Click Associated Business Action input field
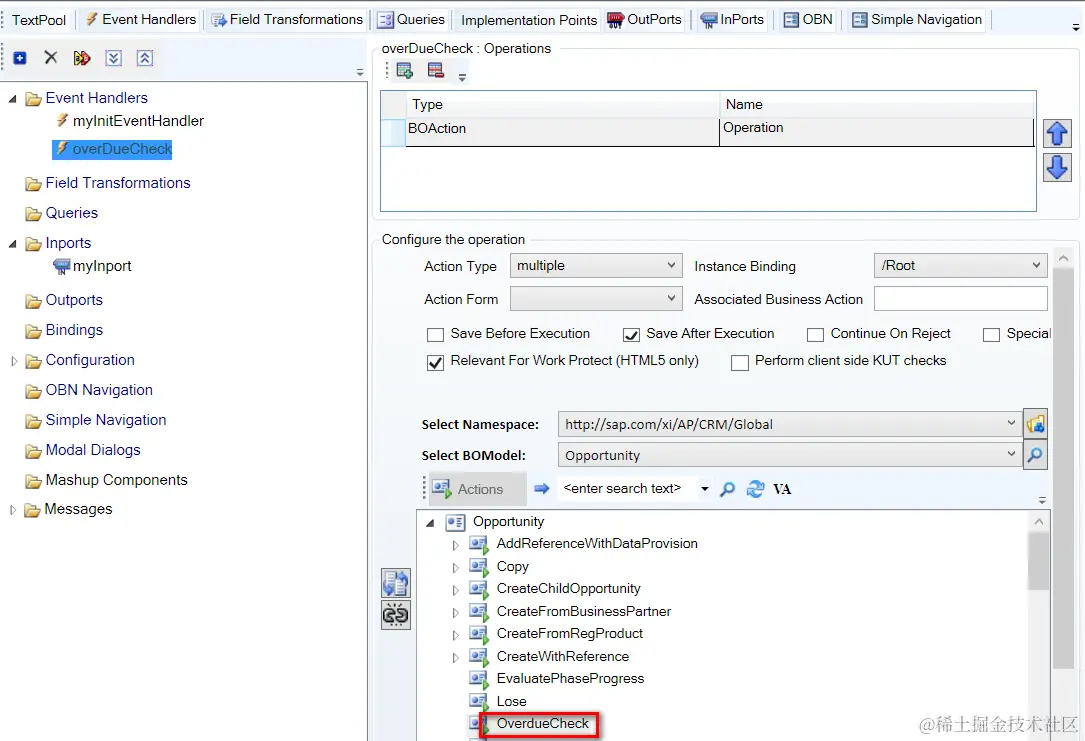 pos(960,299)
